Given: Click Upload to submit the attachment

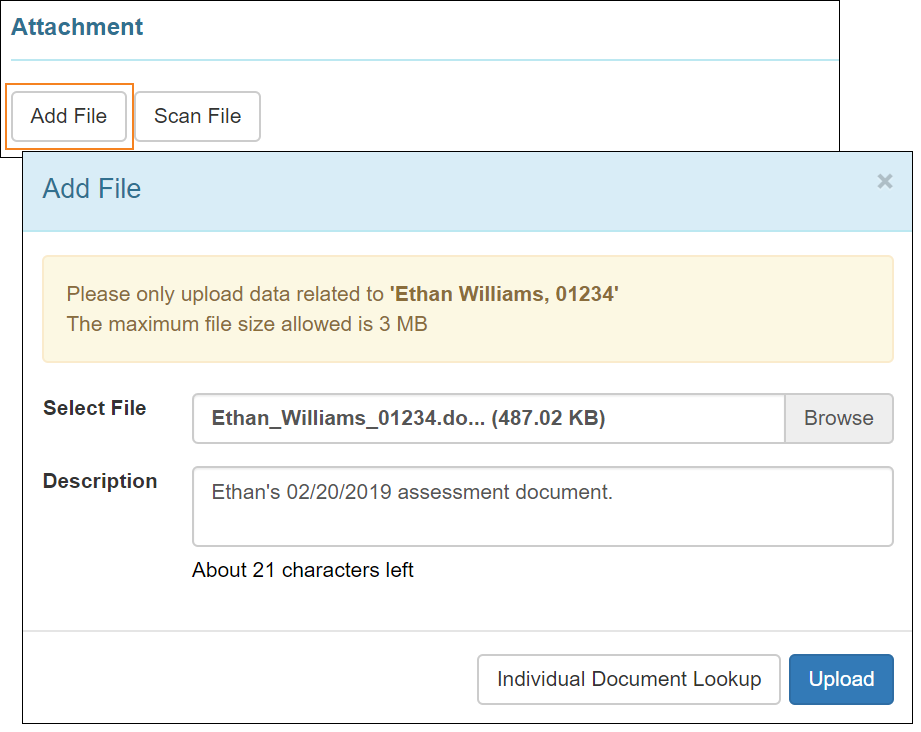Looking at the screenshot, I should [x=841, y=679].
